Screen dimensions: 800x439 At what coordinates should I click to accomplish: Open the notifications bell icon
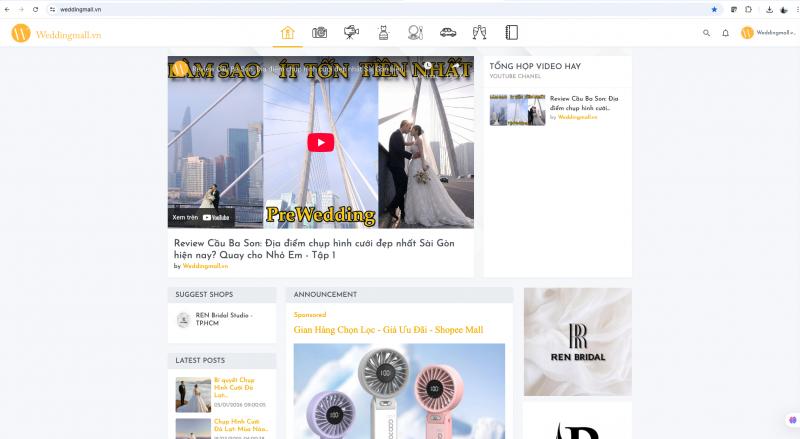[725, 33]
